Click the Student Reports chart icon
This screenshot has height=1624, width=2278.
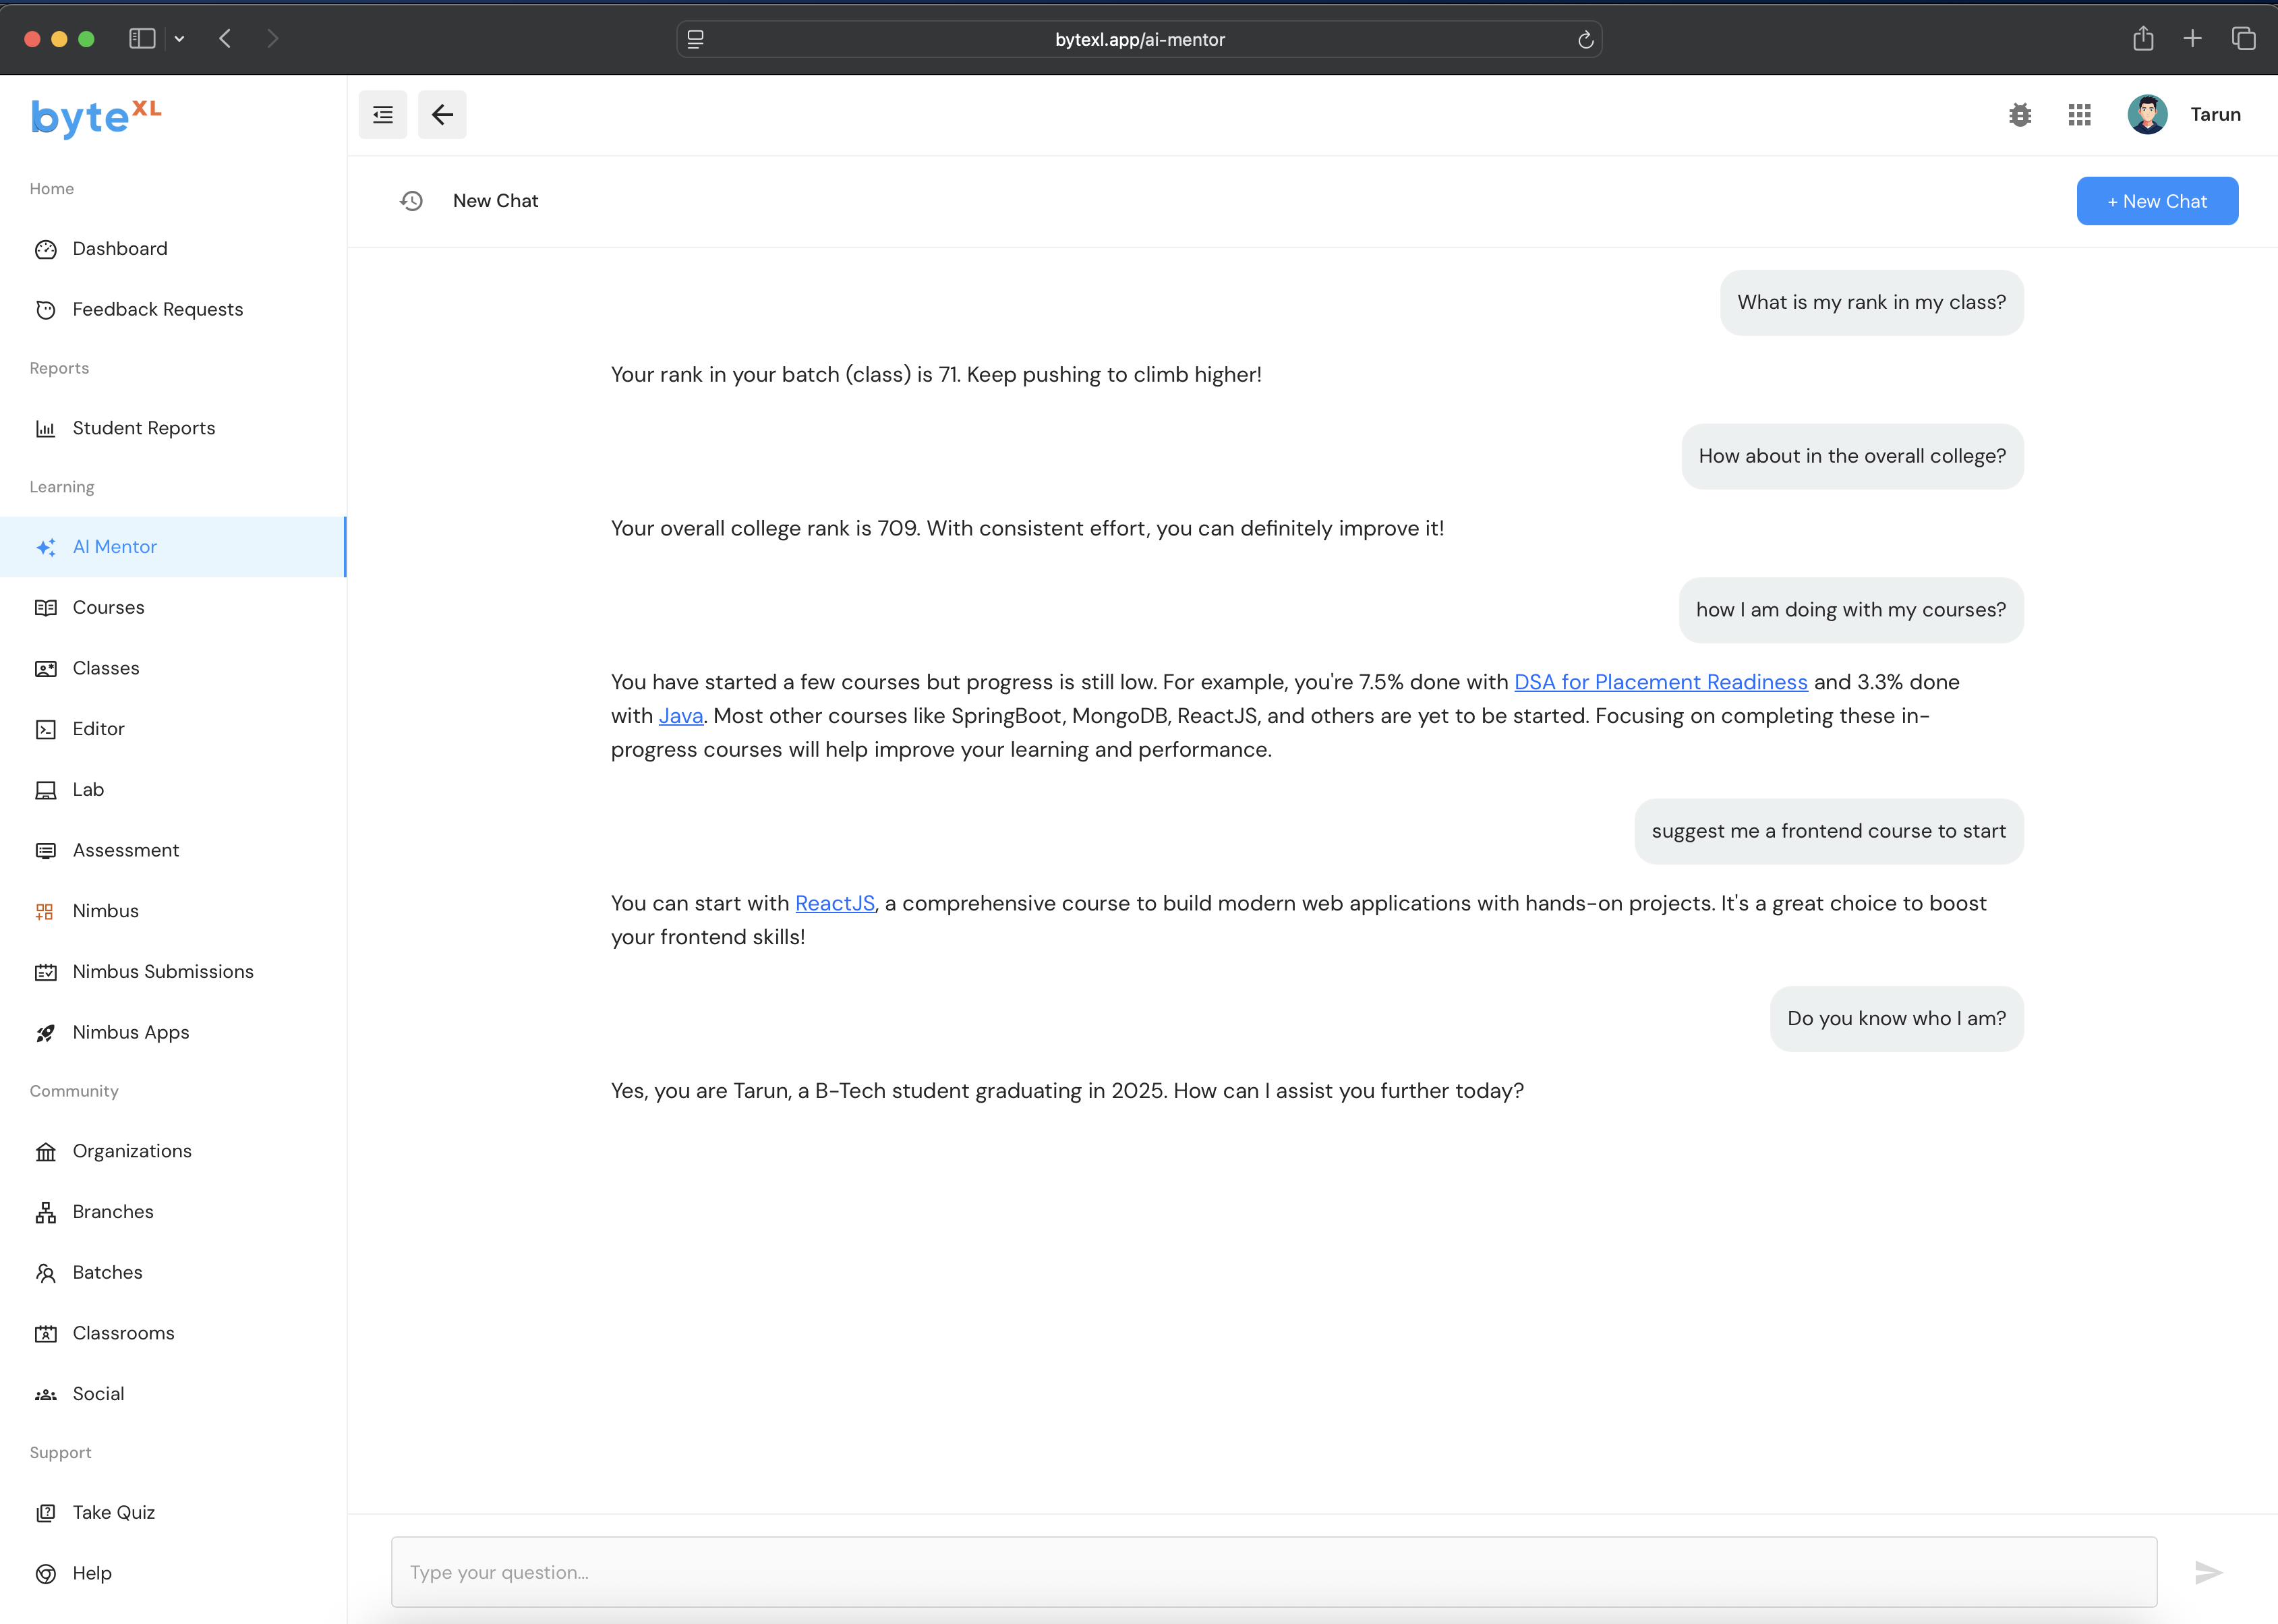[x=46, y=429]
